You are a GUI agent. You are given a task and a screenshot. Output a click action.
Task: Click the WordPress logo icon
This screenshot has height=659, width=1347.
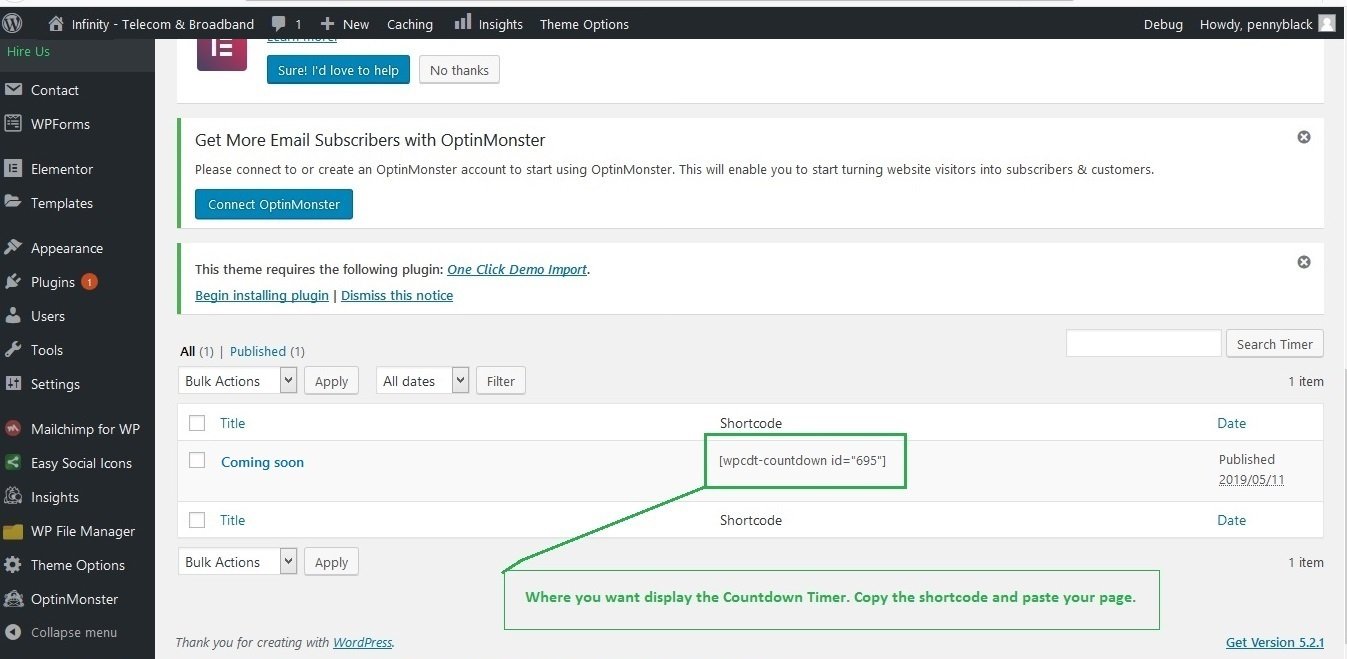[13, 23]
